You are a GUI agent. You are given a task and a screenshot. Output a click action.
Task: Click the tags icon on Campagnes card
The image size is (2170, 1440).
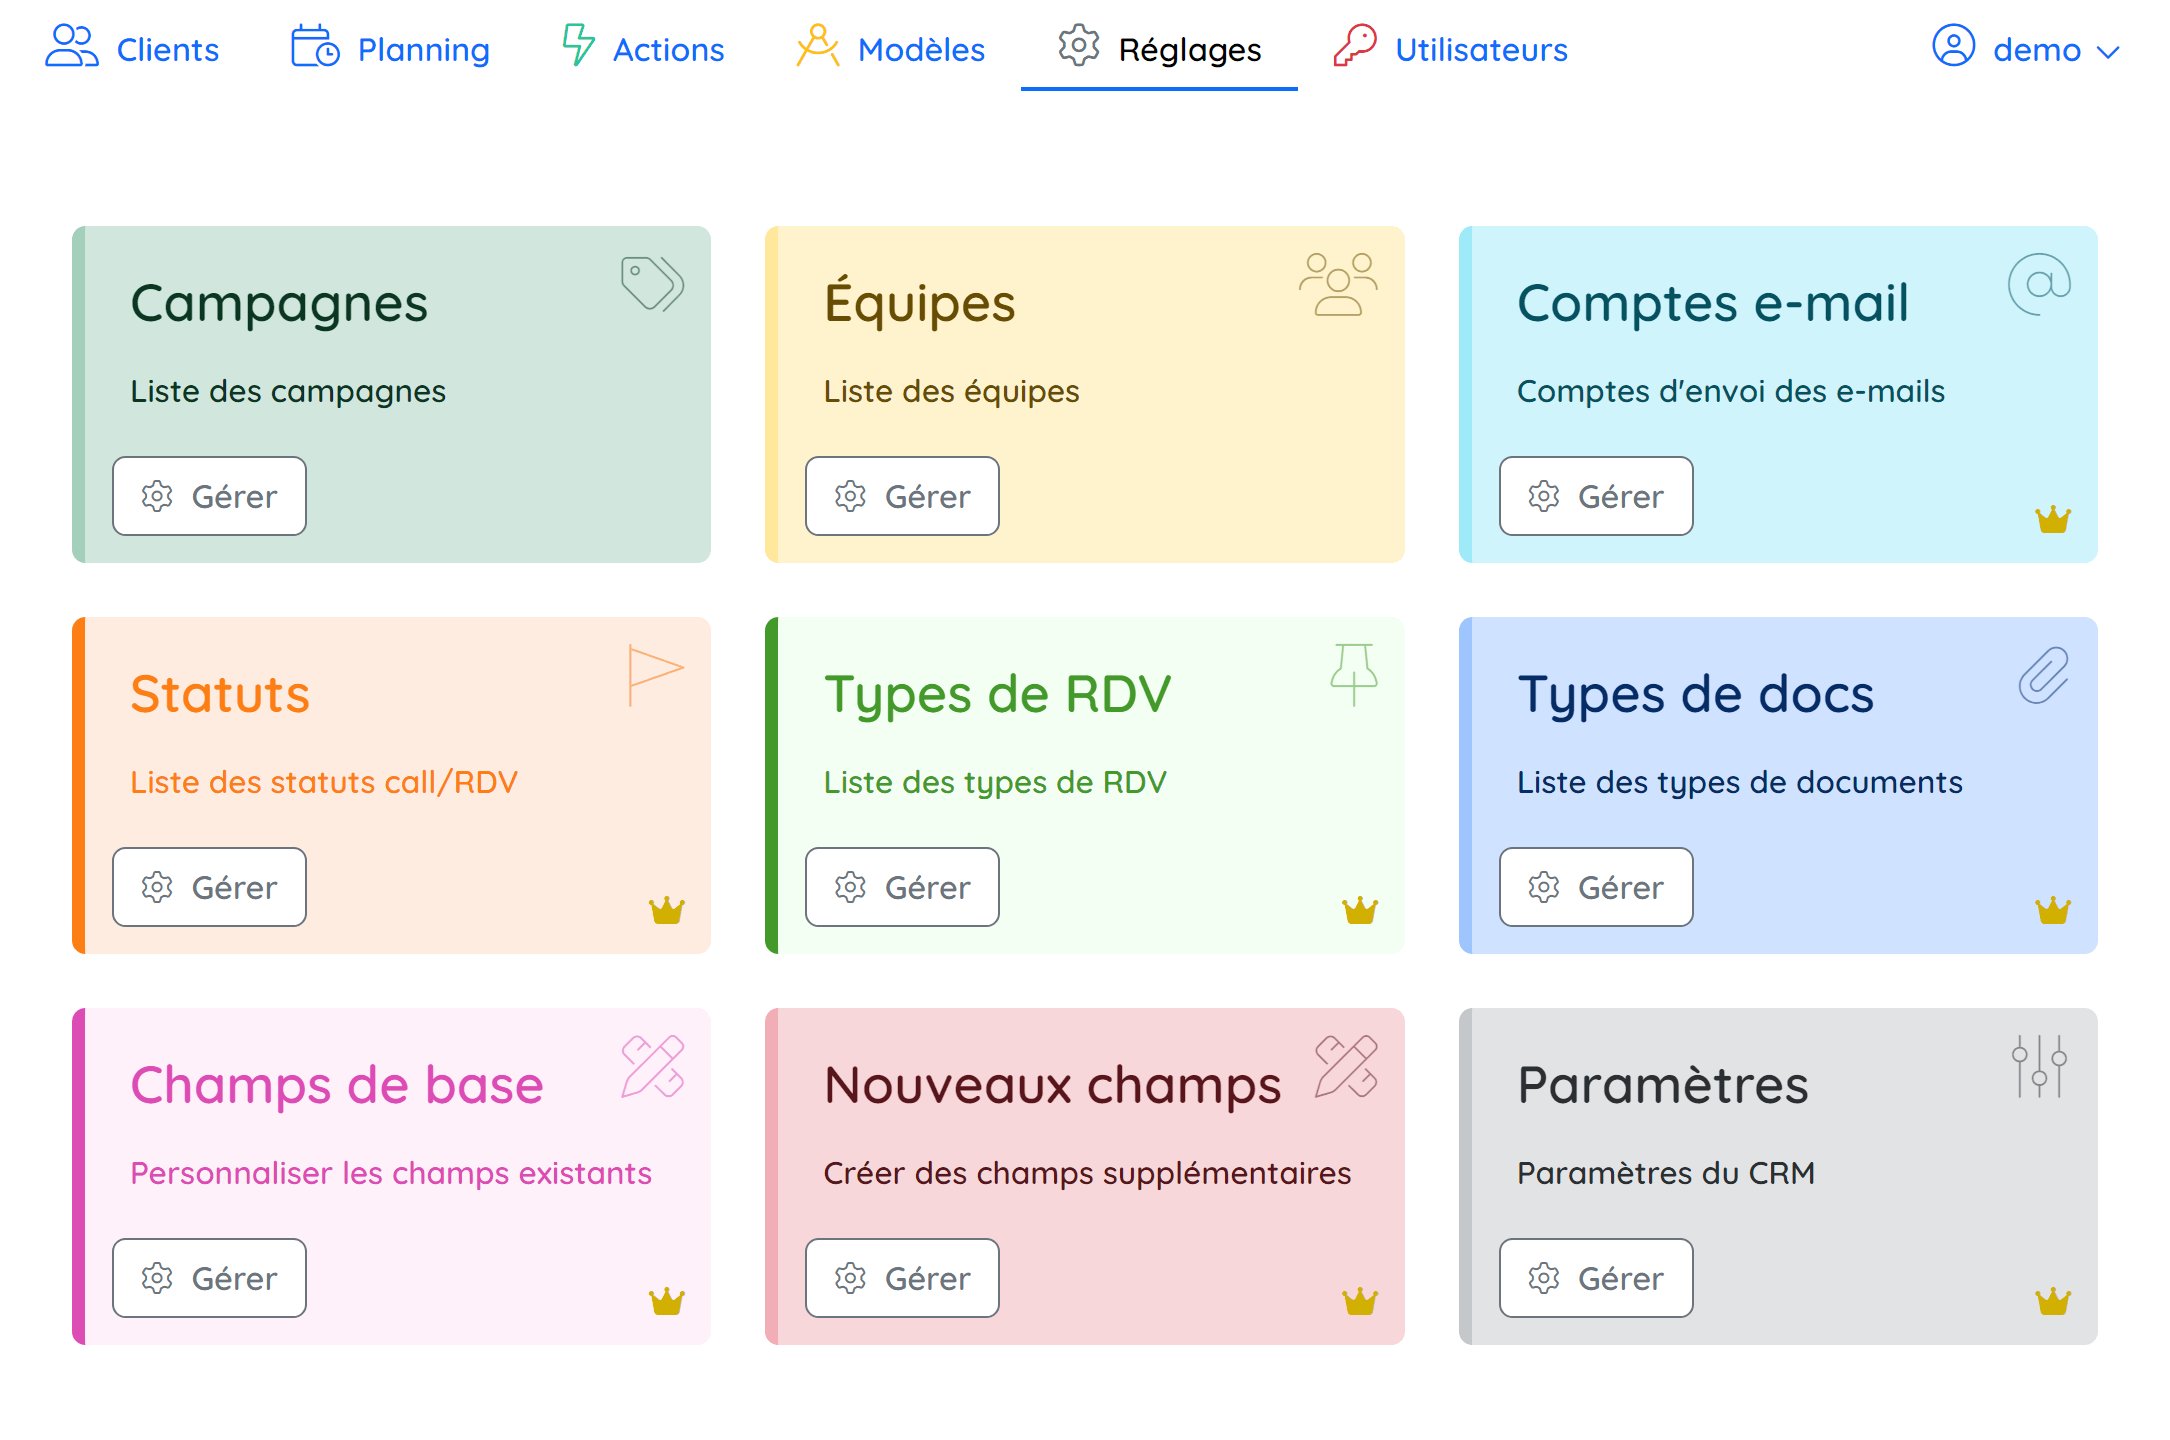652,284
